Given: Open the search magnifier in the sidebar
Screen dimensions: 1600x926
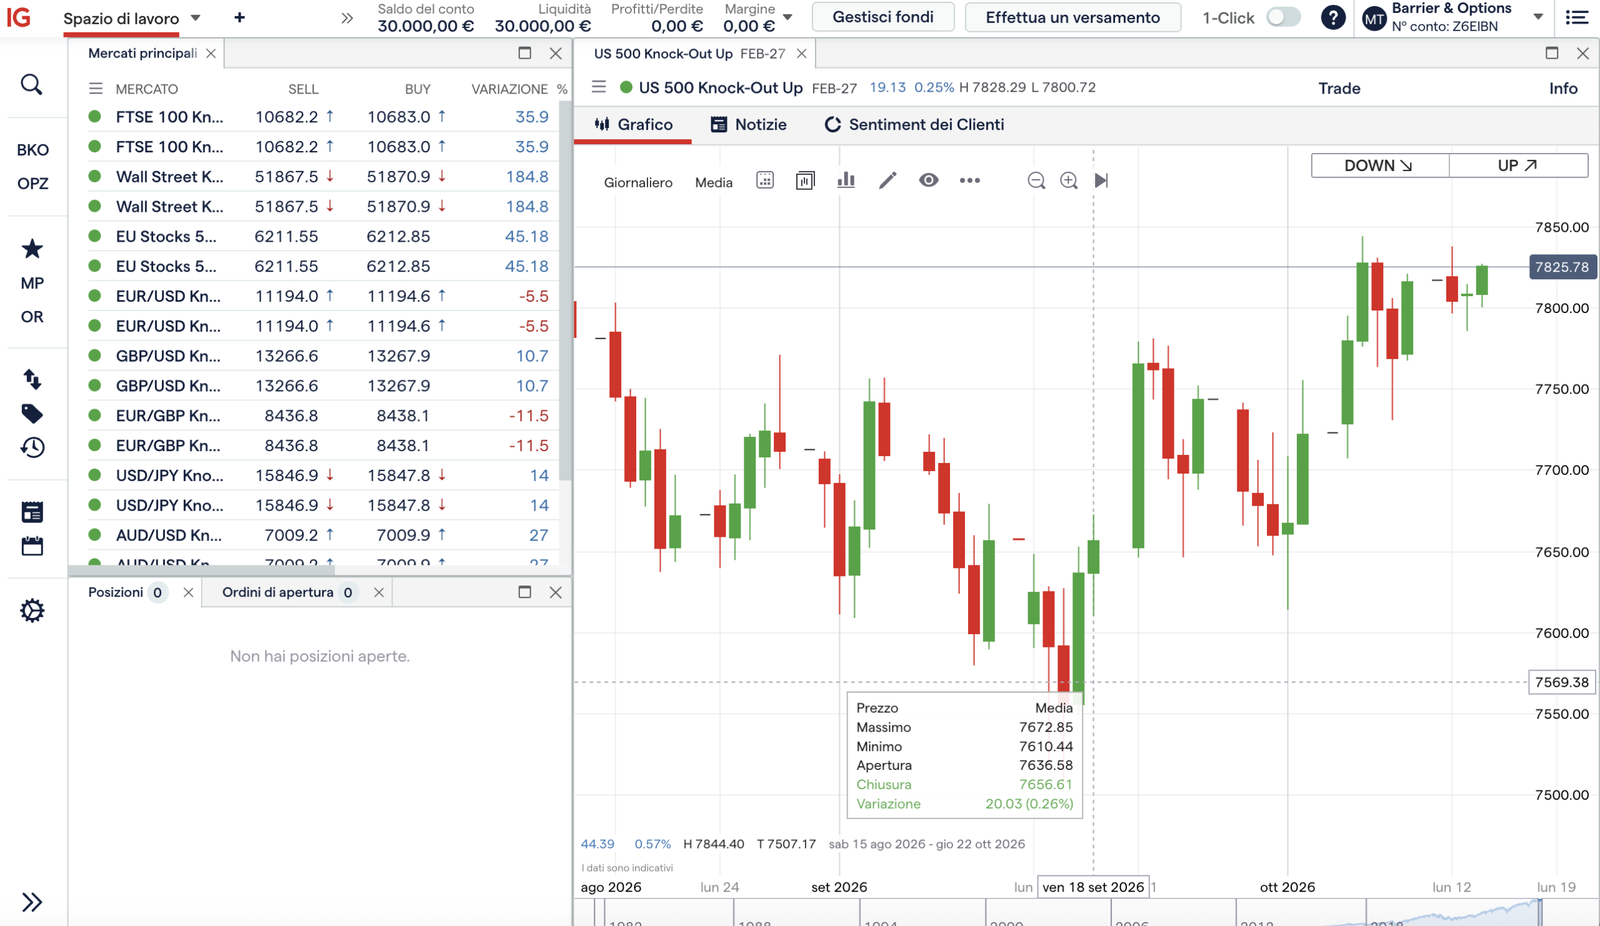Looking at the screenshot, I should pos(32,85).
